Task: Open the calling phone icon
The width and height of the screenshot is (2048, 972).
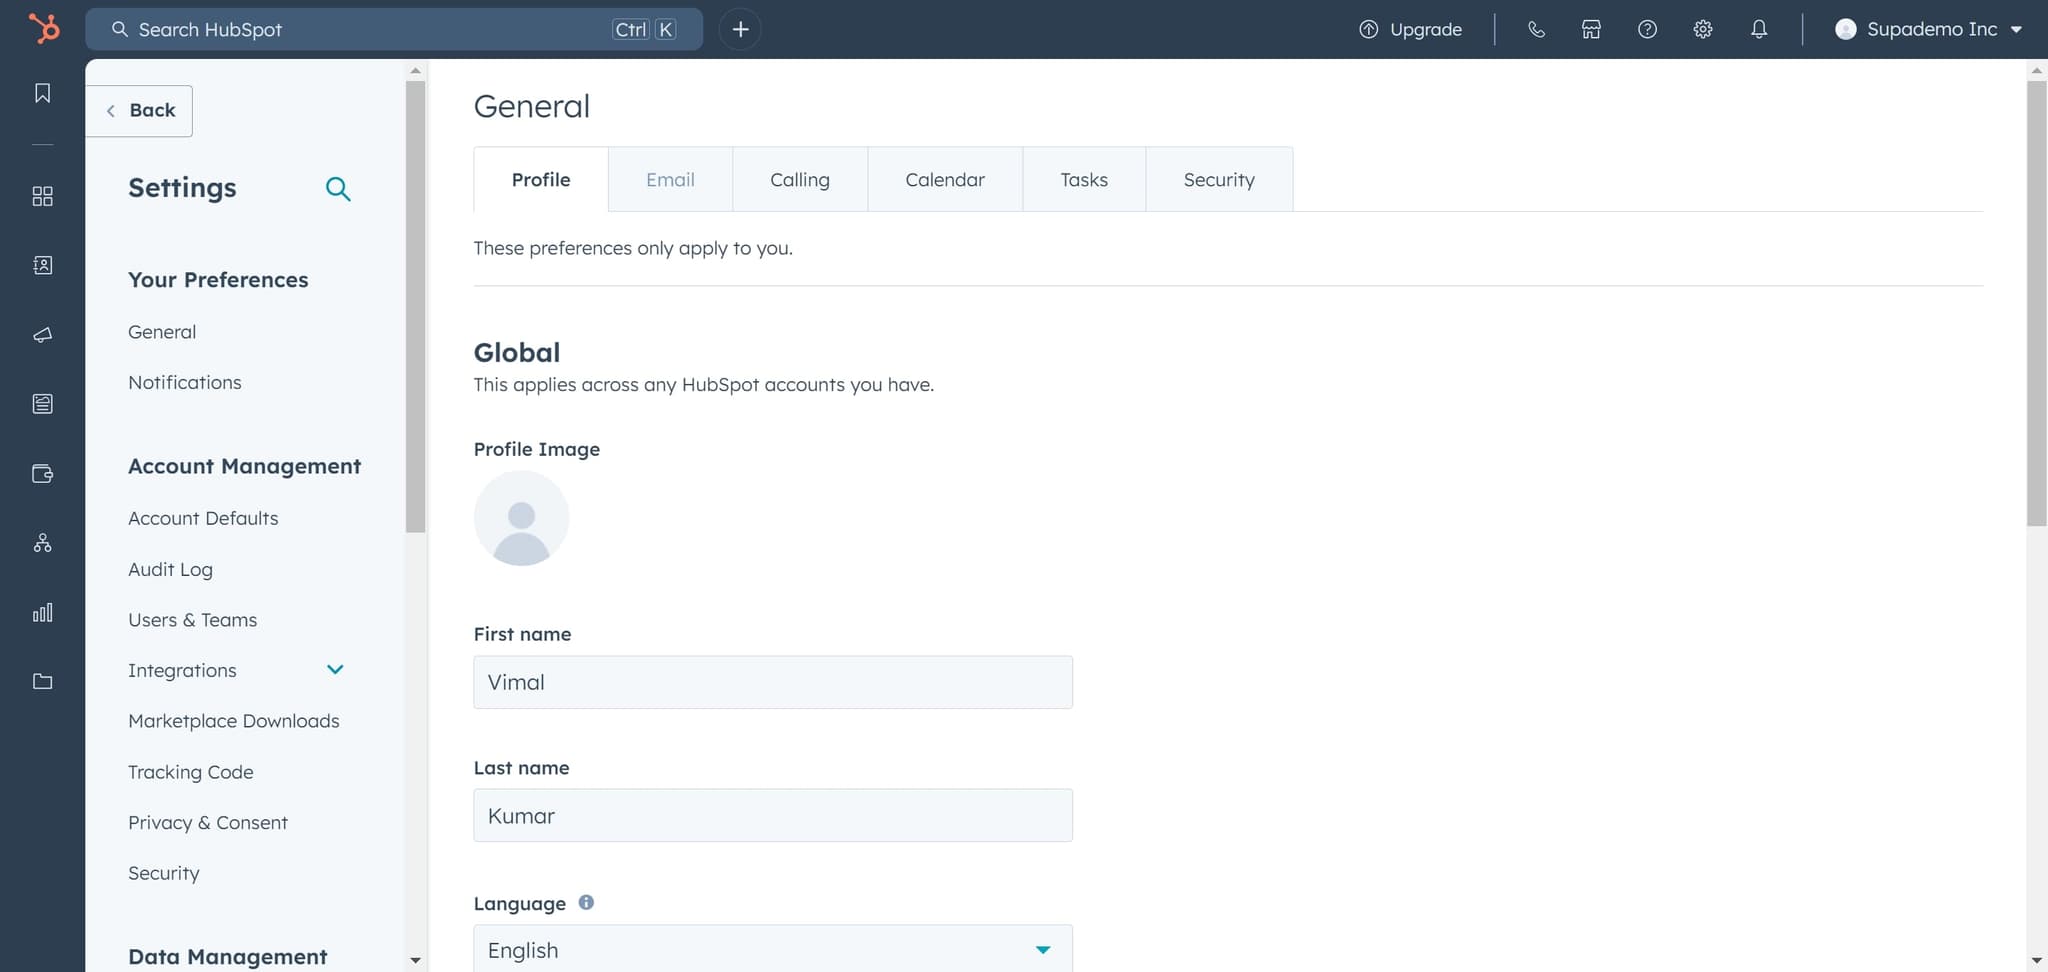Action: click(x=1536, y=29)
